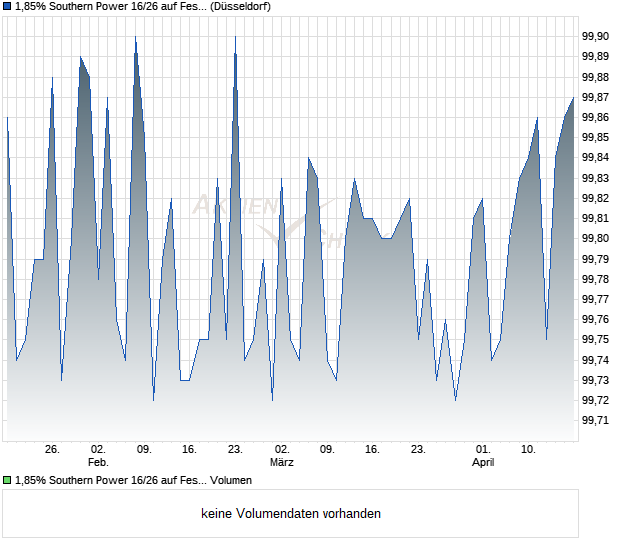This screenshot has height=546, width=620.
Task: Select volume title '1,85% Southern Power 16/26 auf Fes... Volumen'
Action: point(133,480)
